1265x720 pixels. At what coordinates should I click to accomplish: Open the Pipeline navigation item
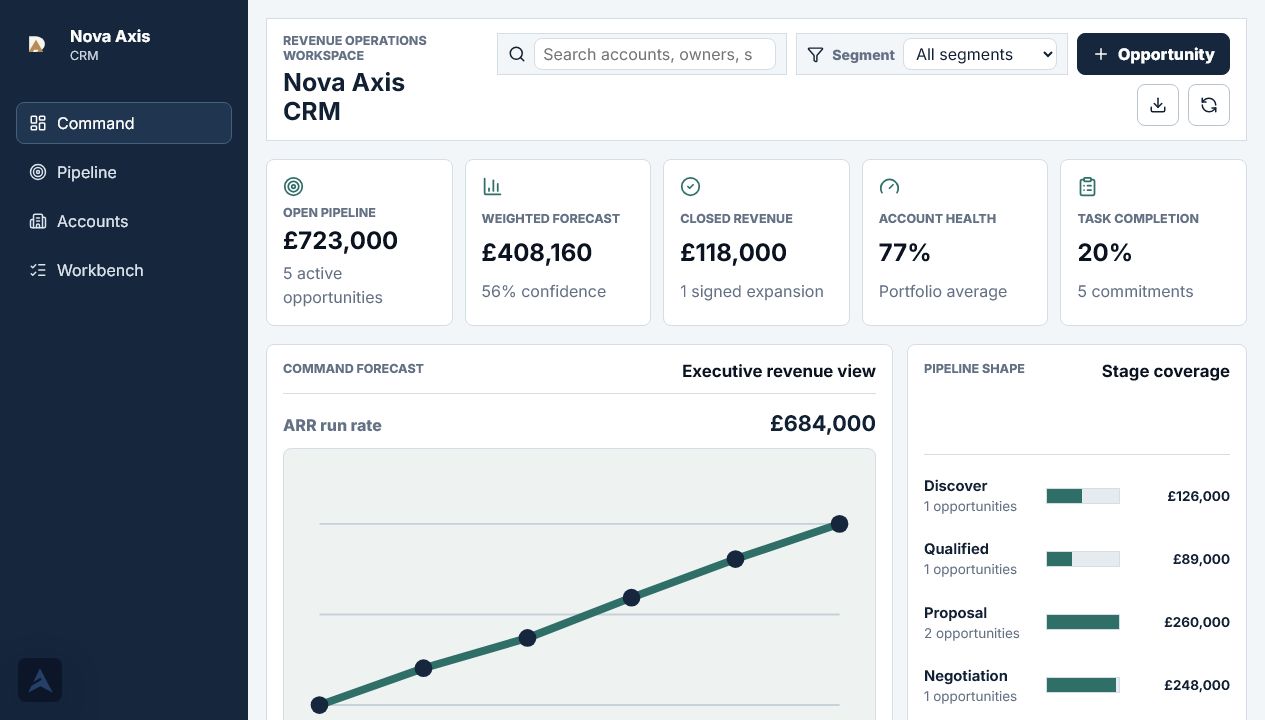coord(124,172)
